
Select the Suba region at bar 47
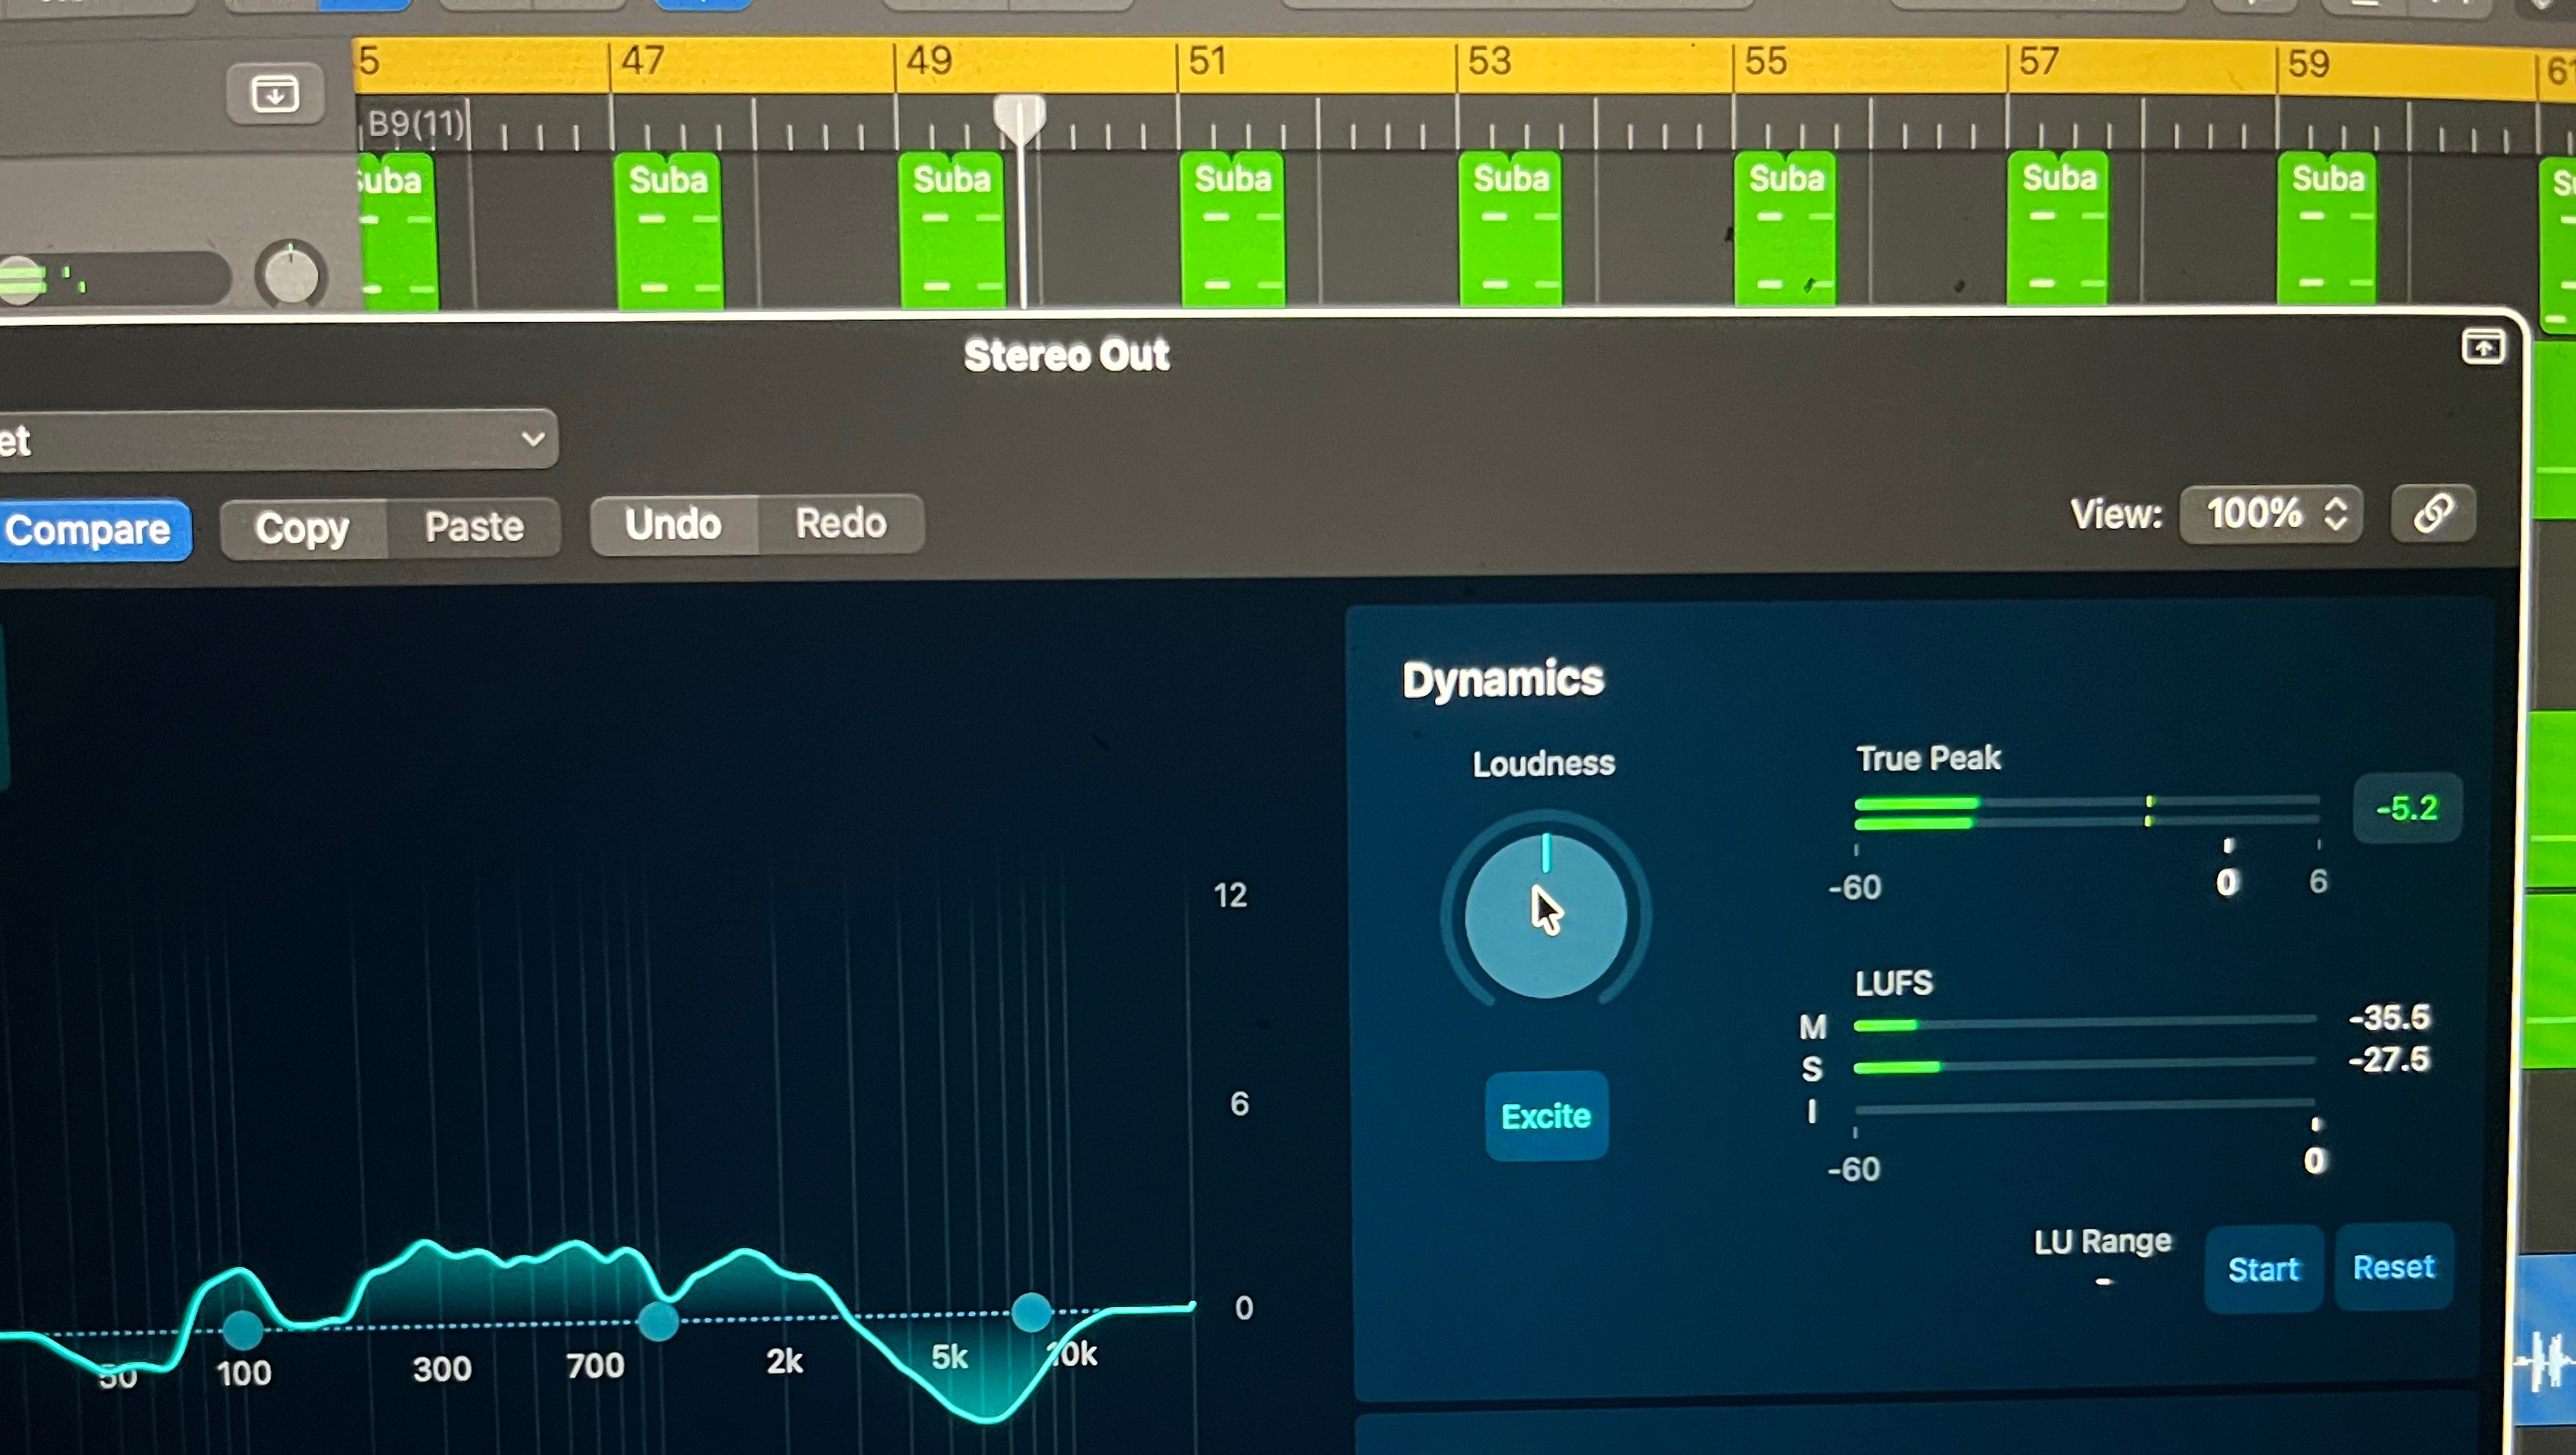(x=668, y=230)
